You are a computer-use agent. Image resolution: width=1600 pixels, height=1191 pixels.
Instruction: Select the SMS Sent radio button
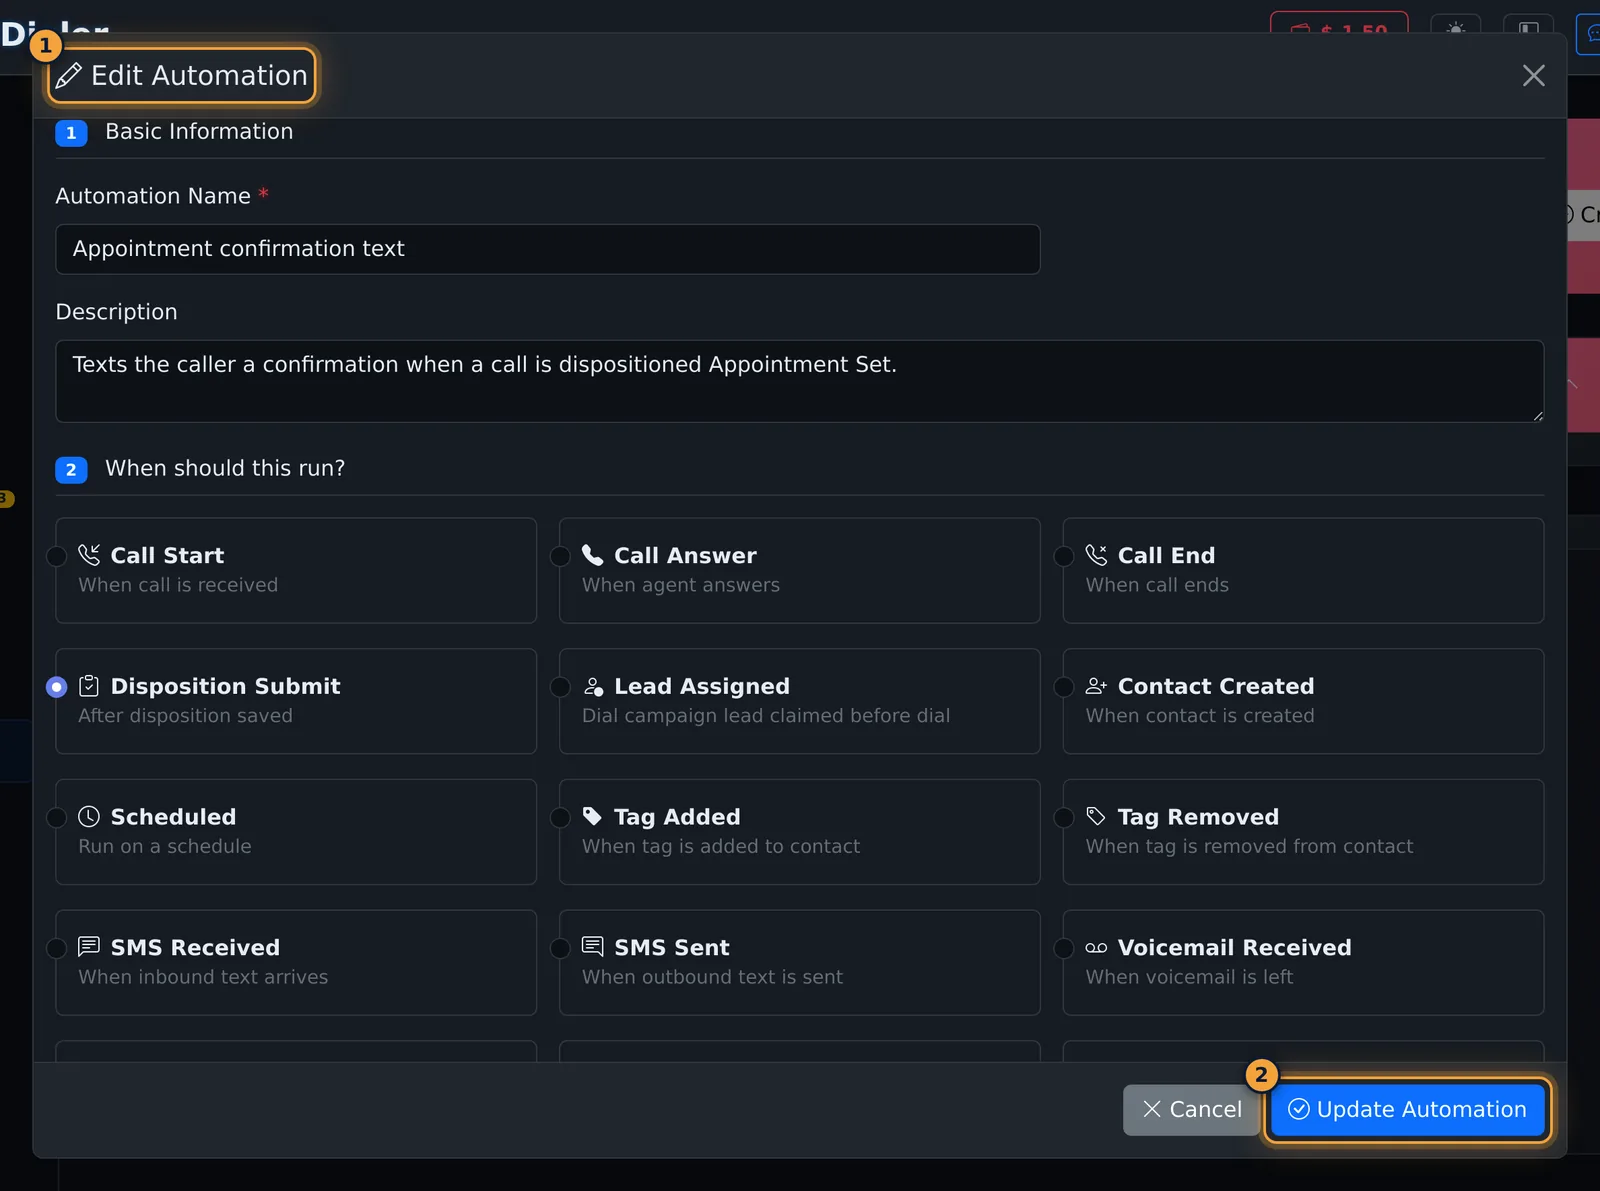[561, 948]
